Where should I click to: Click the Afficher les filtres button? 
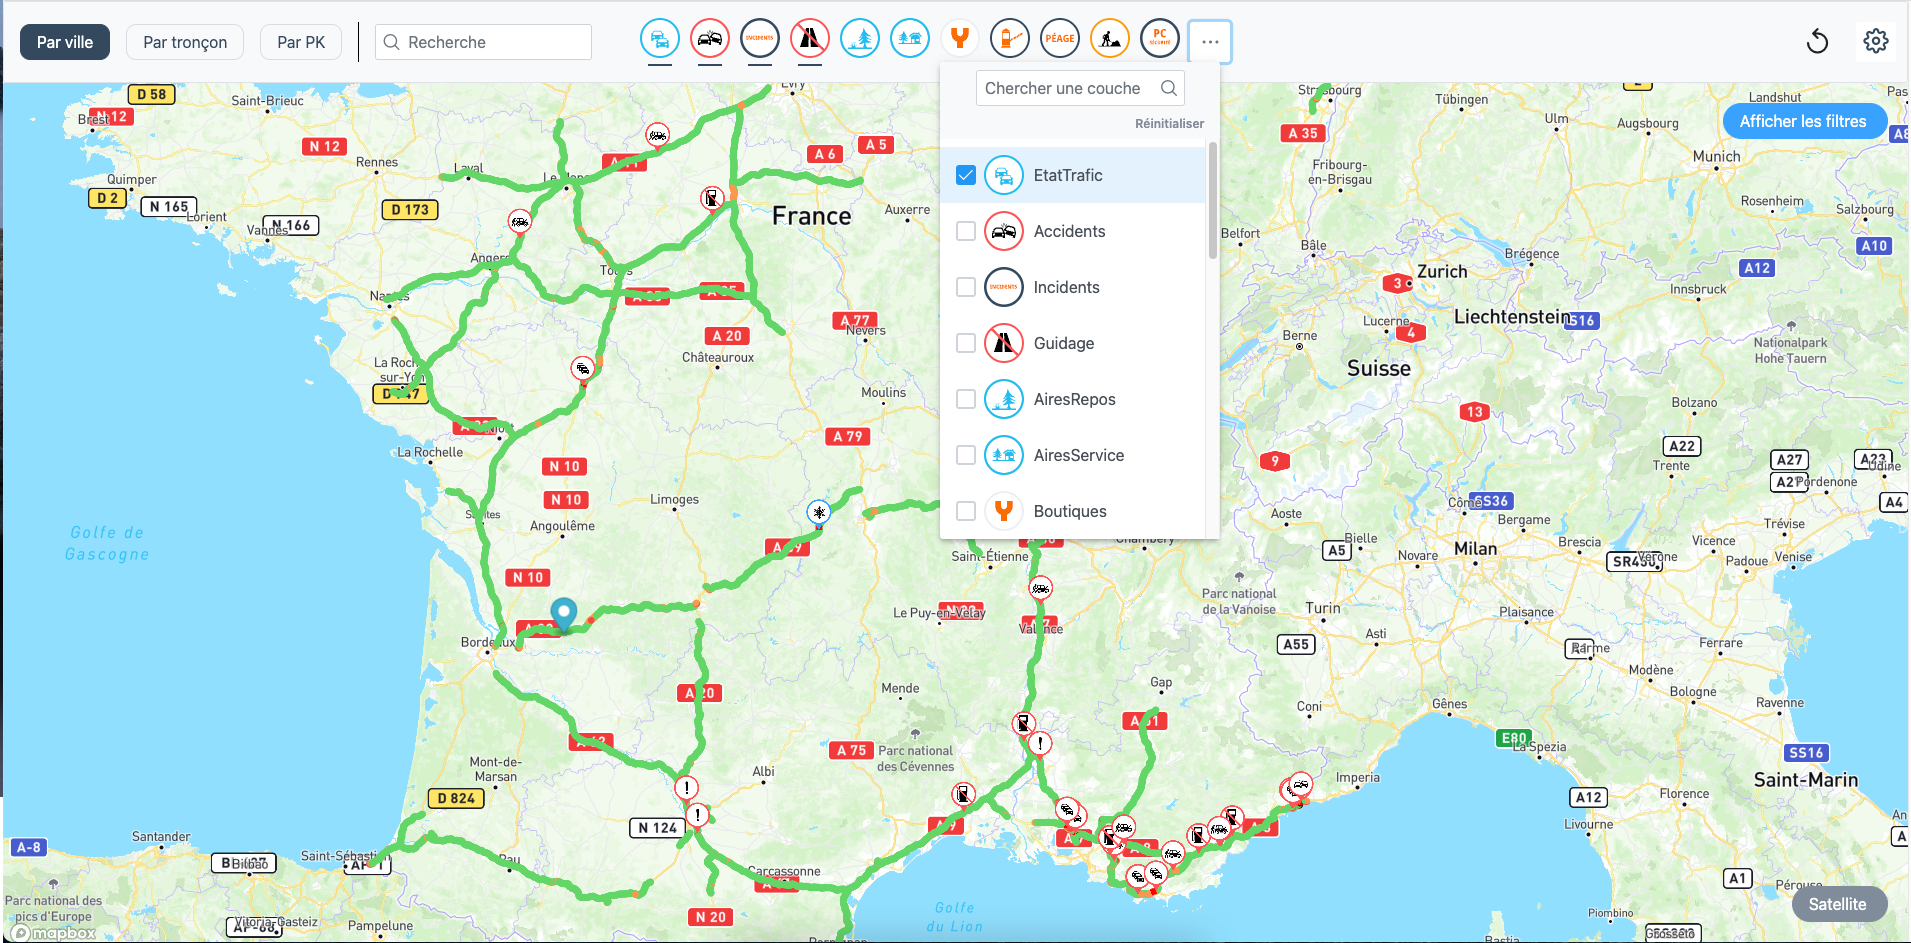1803,121
